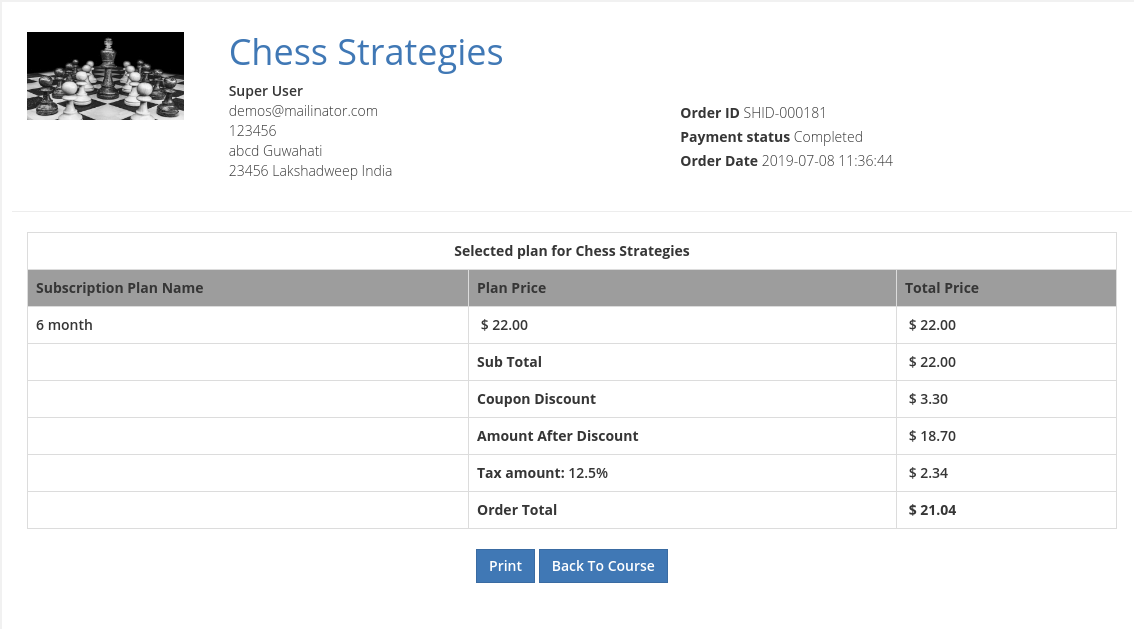This screenshot has width=1134, height=629.
Task: Click Selected plan for Chess Strategies caption
Action: (571, 251)
